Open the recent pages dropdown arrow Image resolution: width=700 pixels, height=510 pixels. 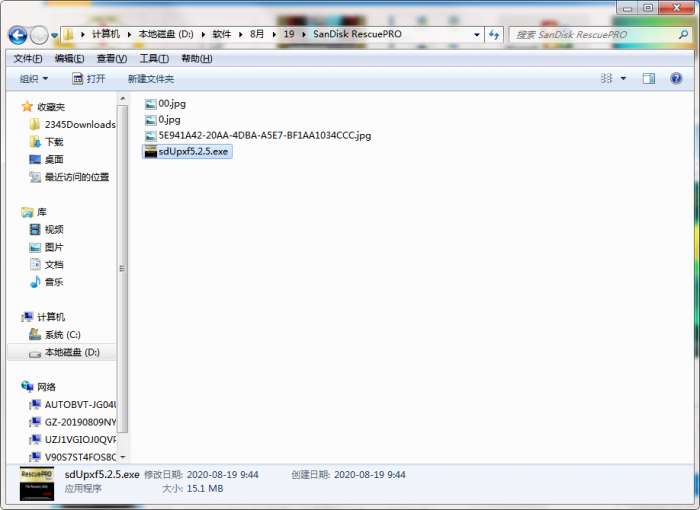click(x=54, y=35)
